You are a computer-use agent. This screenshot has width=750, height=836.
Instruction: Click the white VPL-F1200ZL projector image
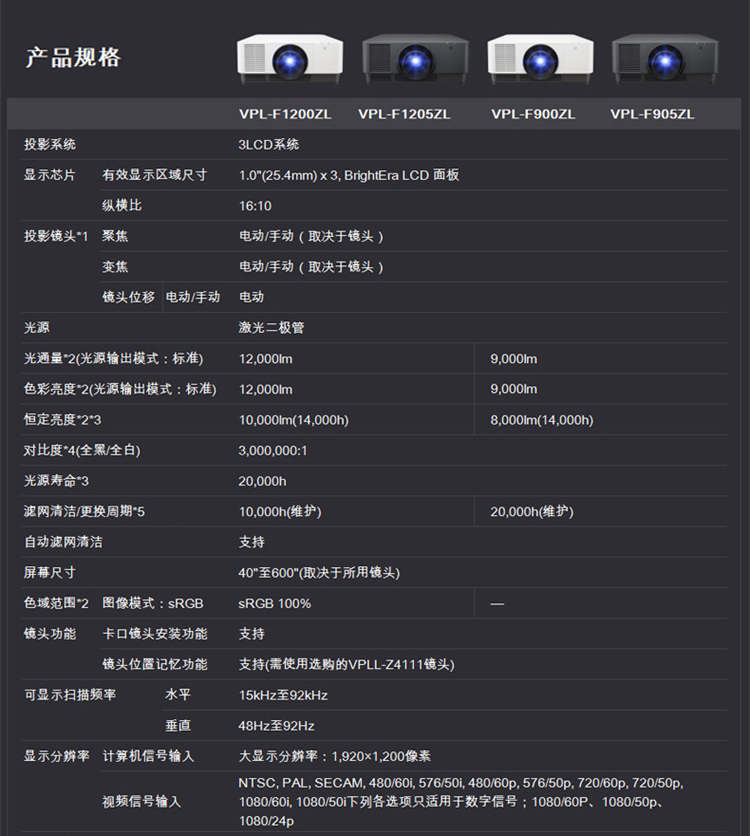(290, 60)
